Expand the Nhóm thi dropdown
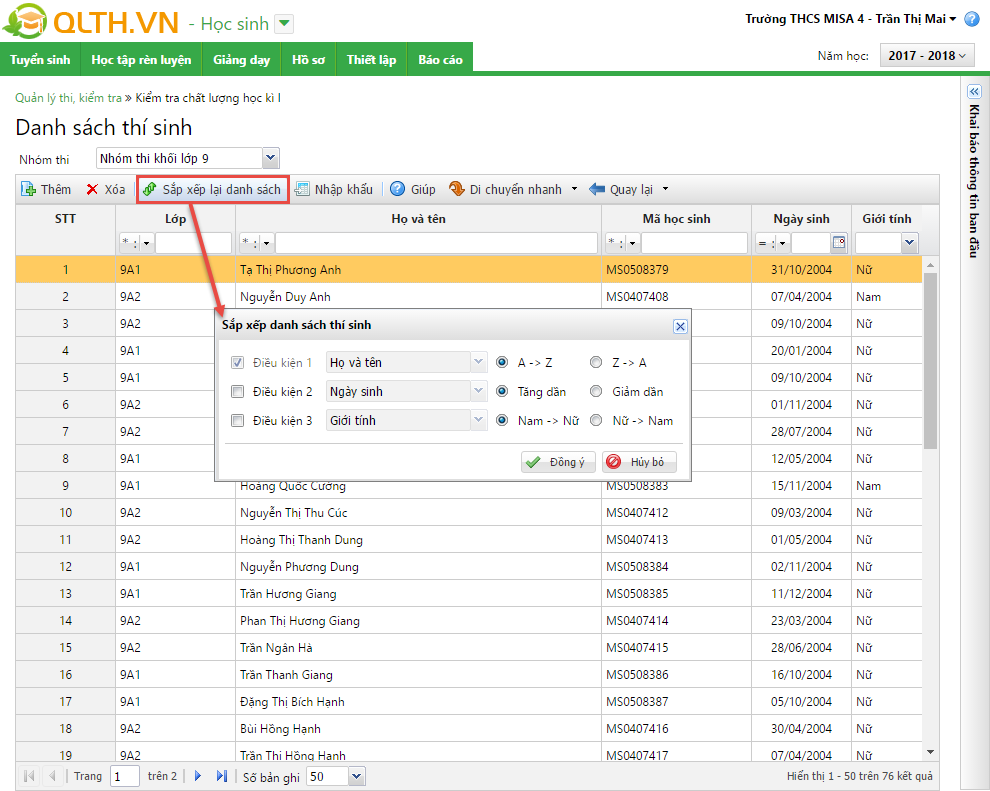The height and width of the screenshot is (791, 990). point(269,158)
